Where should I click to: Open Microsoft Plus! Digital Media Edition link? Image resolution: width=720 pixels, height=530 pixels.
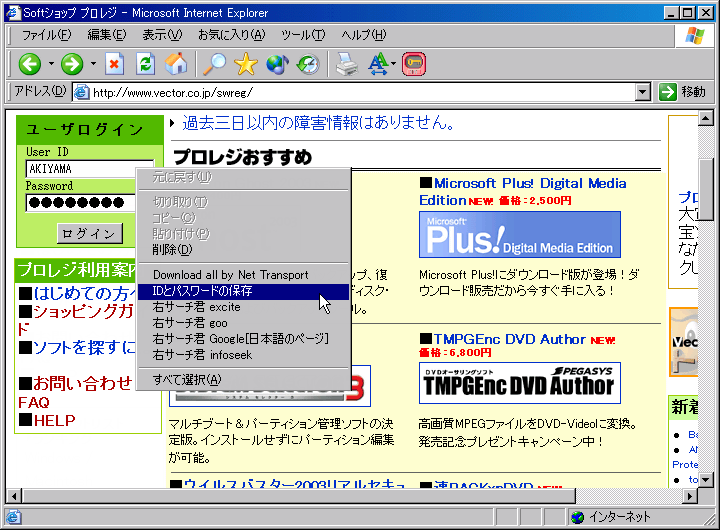[x=523, y=192]
